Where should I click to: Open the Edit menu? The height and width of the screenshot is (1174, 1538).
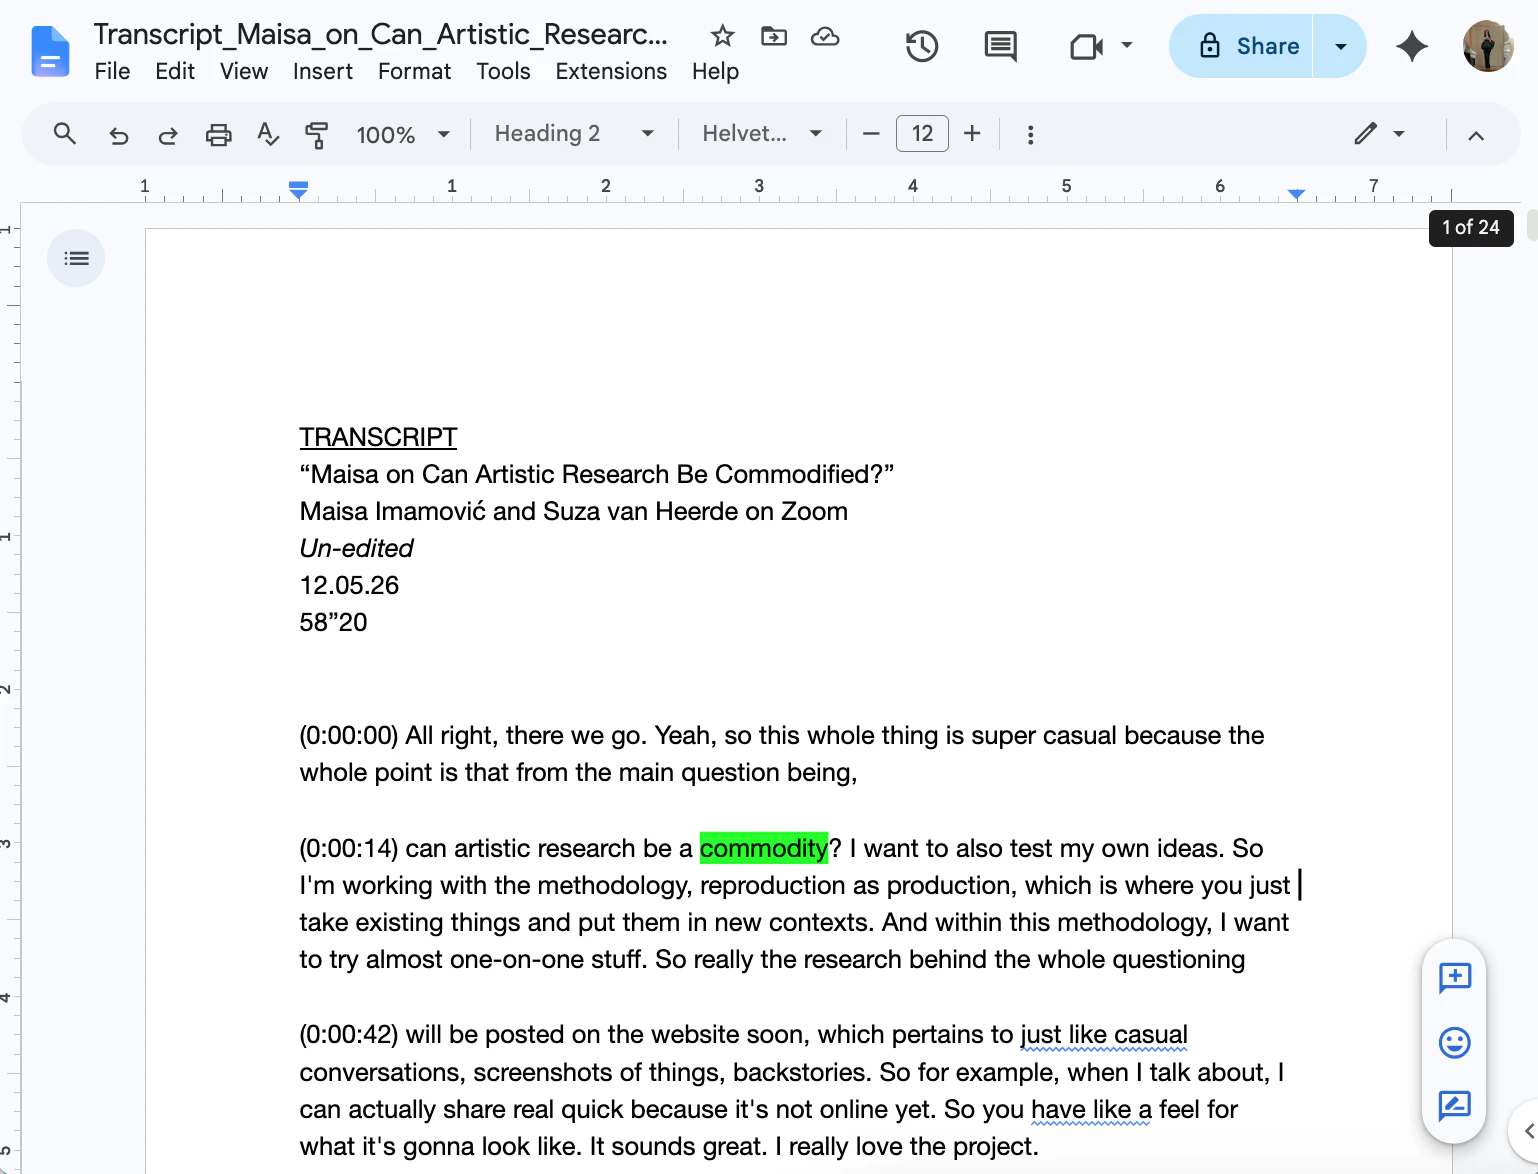175,71
